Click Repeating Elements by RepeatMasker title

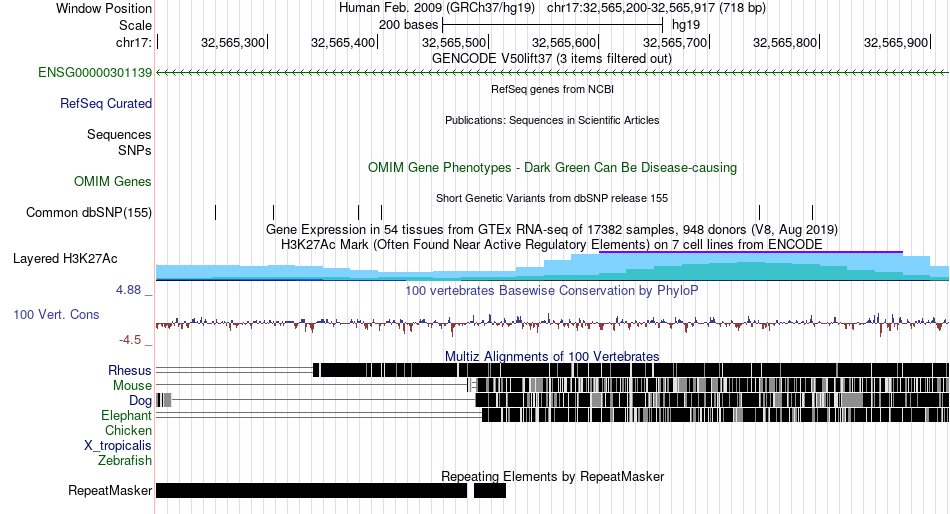[x=552, y=477]
